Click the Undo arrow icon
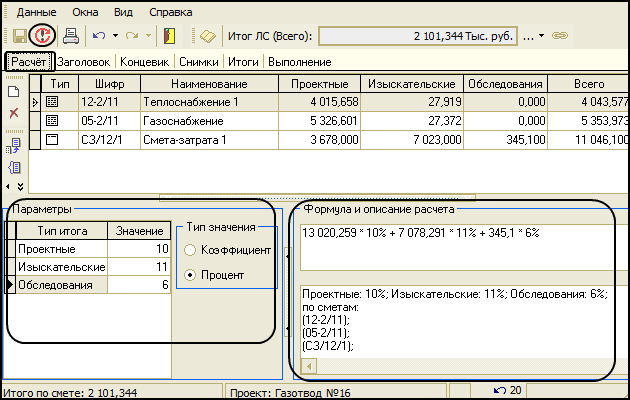 pos(99,36)
